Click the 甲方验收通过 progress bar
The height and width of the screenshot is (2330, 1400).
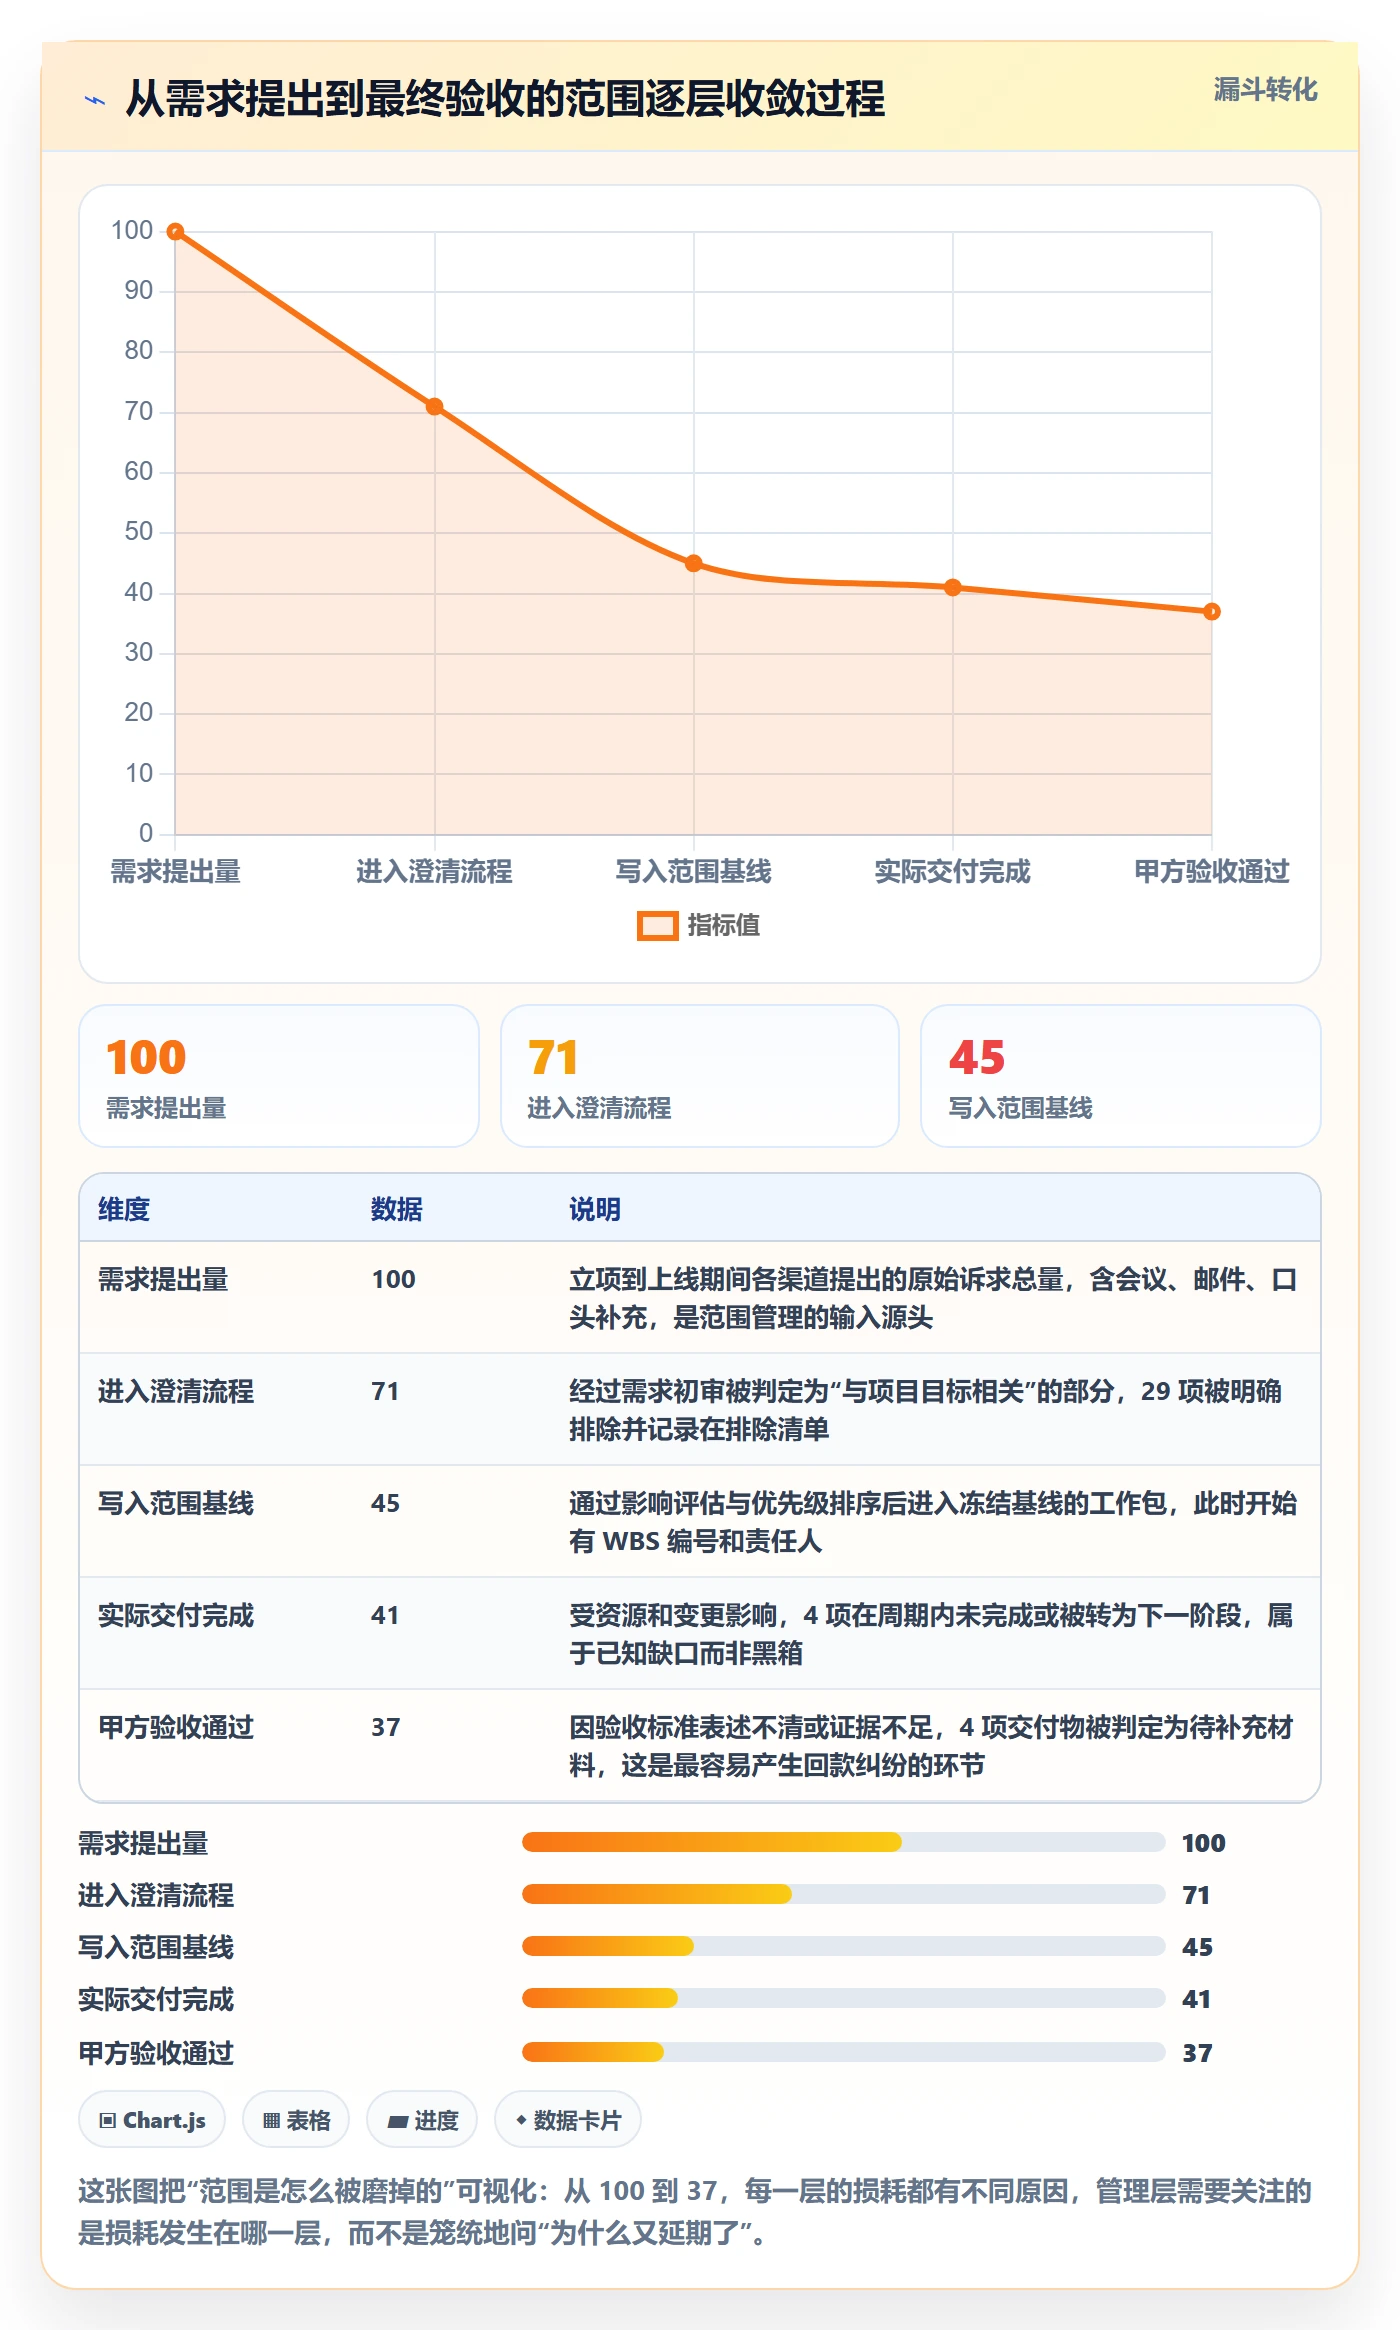(844, 2052)
